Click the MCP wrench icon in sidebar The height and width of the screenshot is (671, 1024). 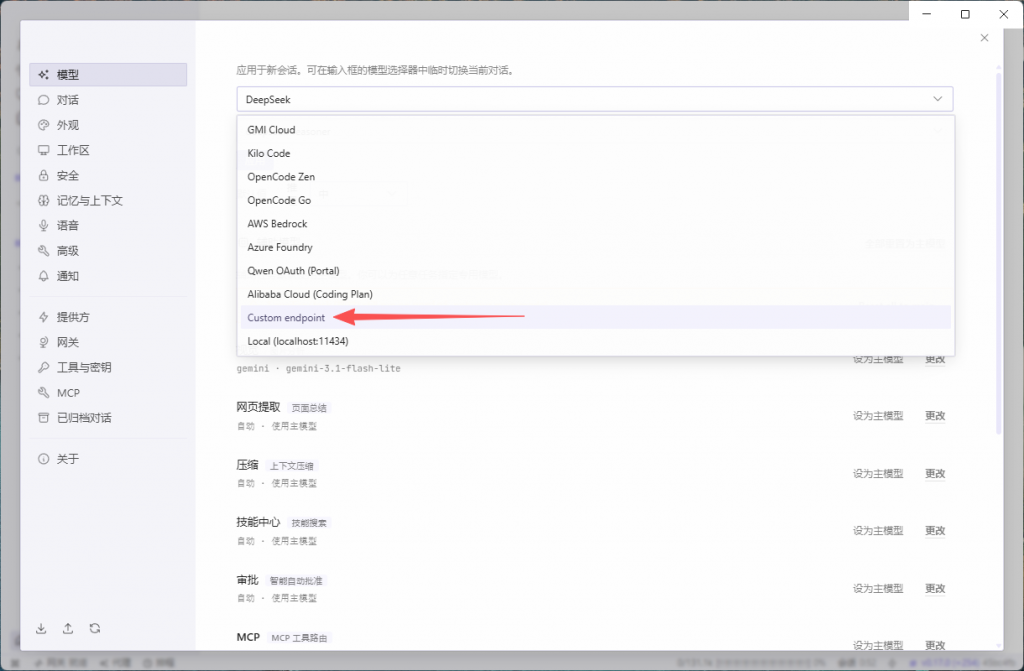(x=43, y=393)
